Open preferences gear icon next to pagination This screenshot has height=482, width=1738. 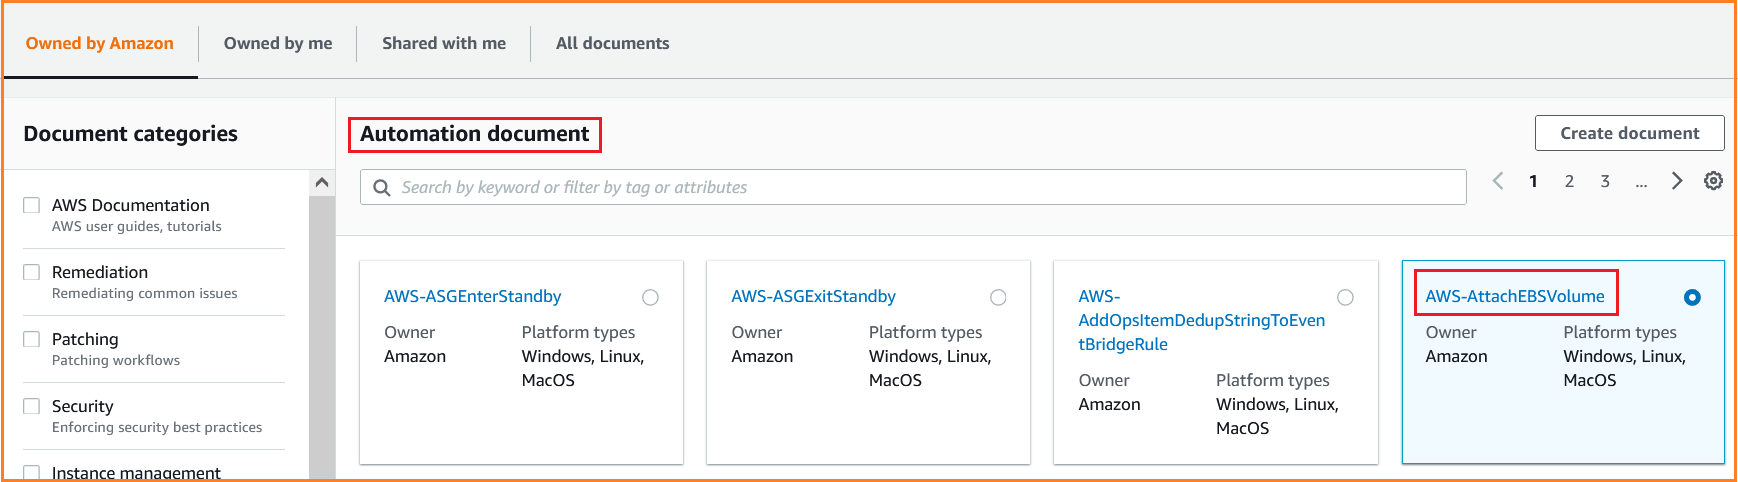(1713, 181)
